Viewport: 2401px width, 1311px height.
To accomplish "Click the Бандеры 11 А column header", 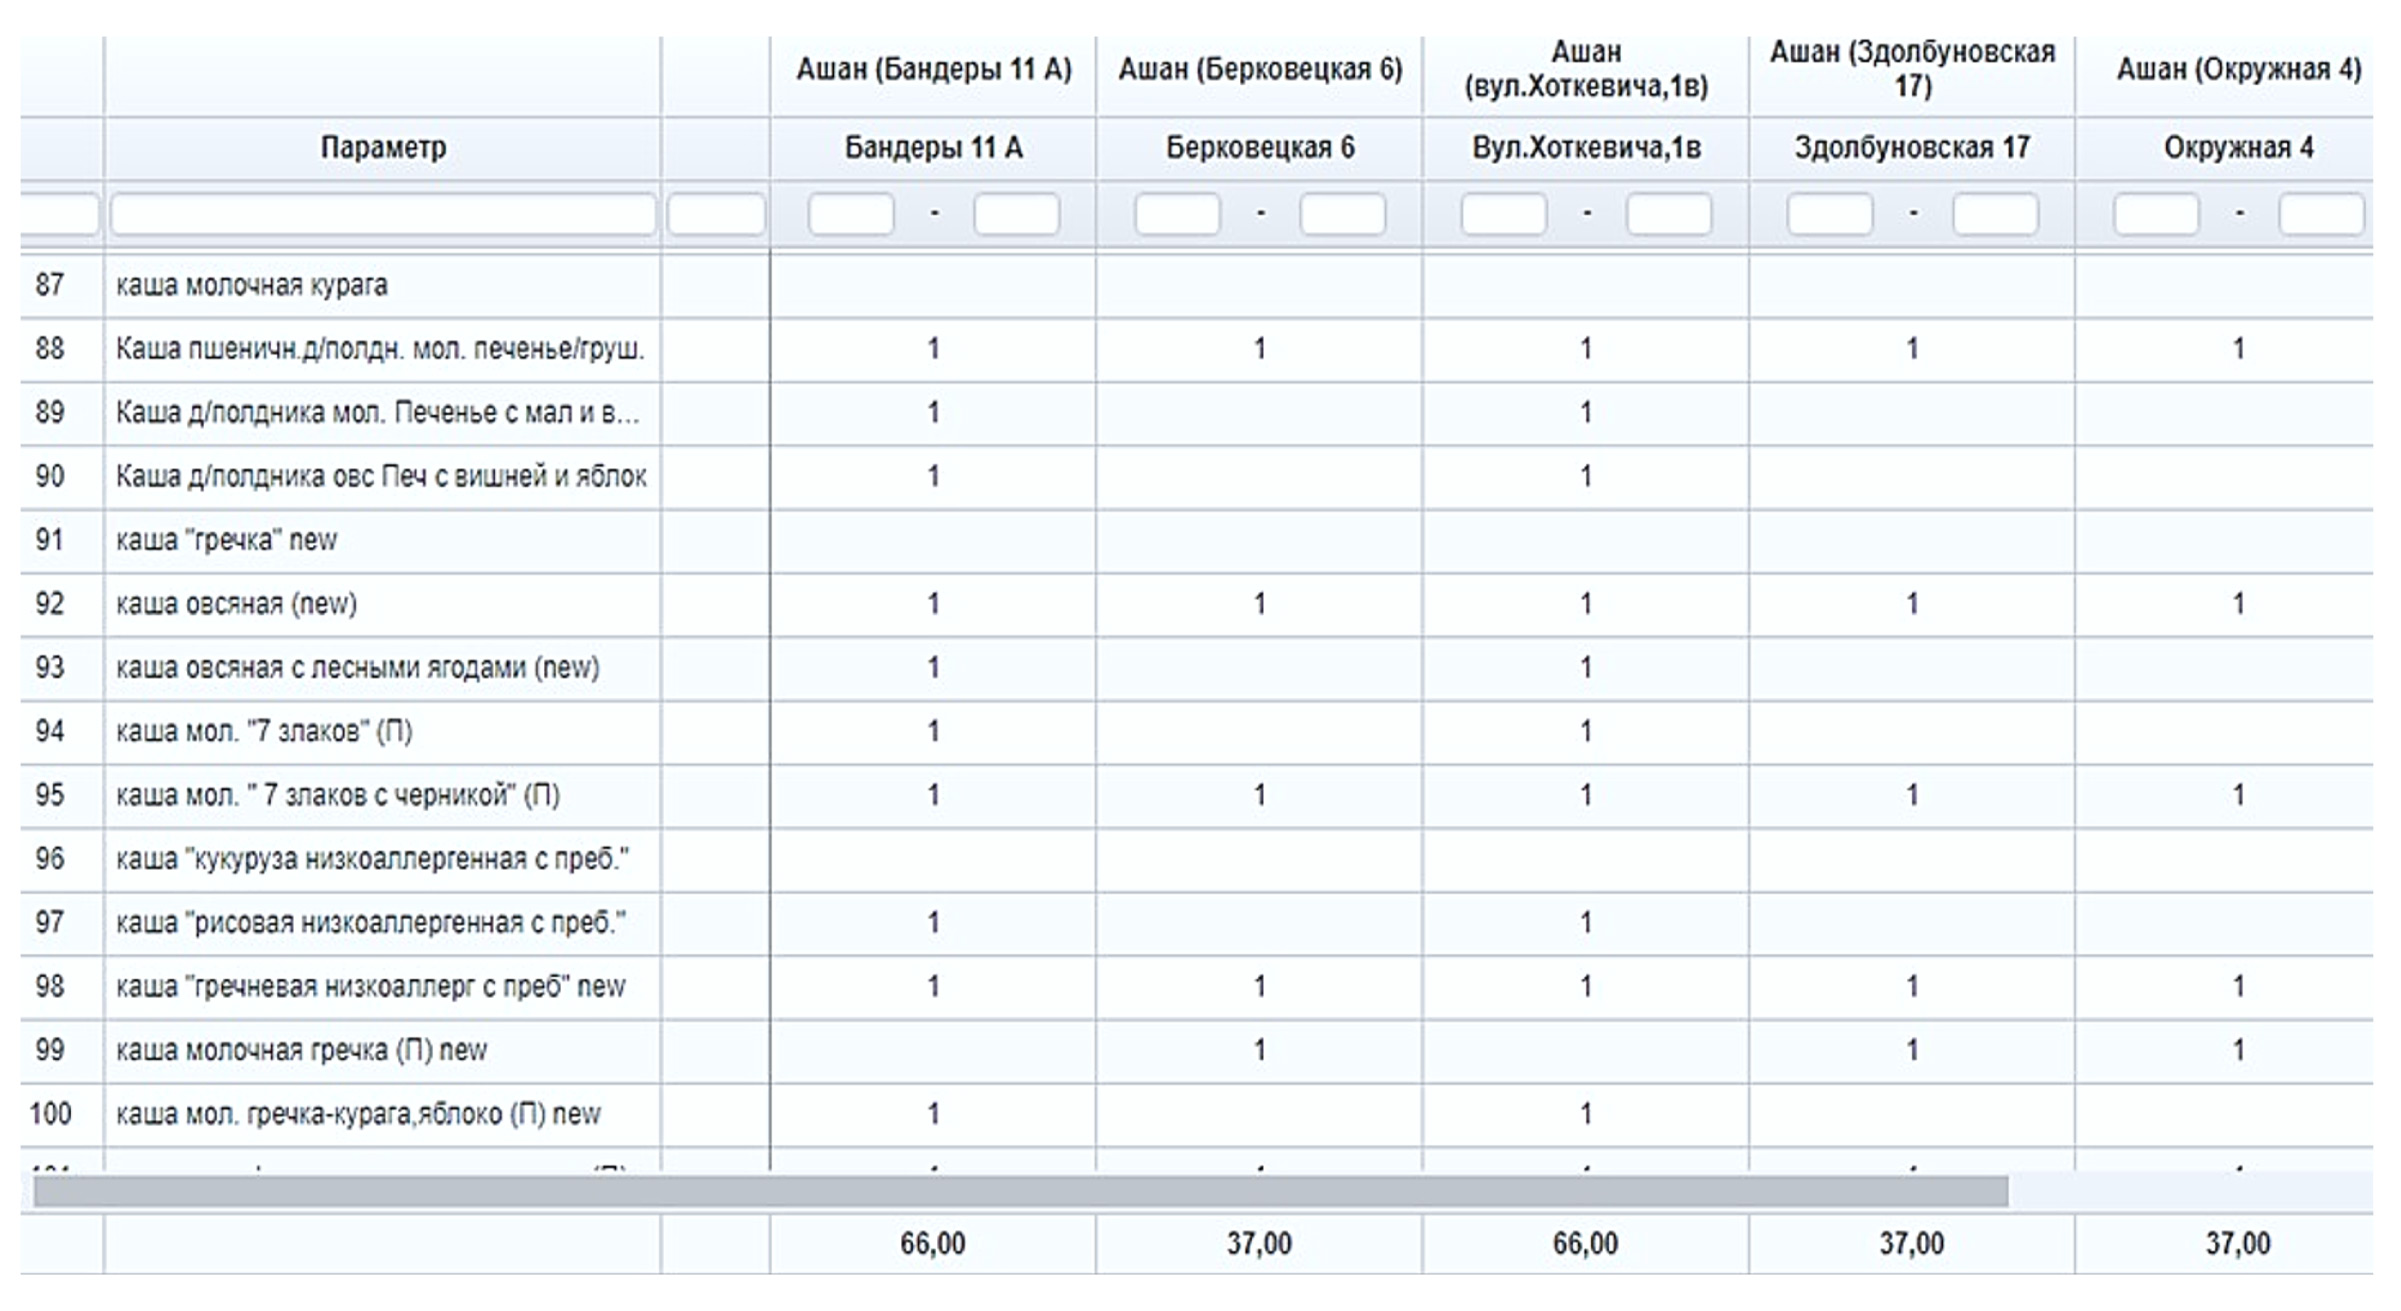I will coord(933,148).
